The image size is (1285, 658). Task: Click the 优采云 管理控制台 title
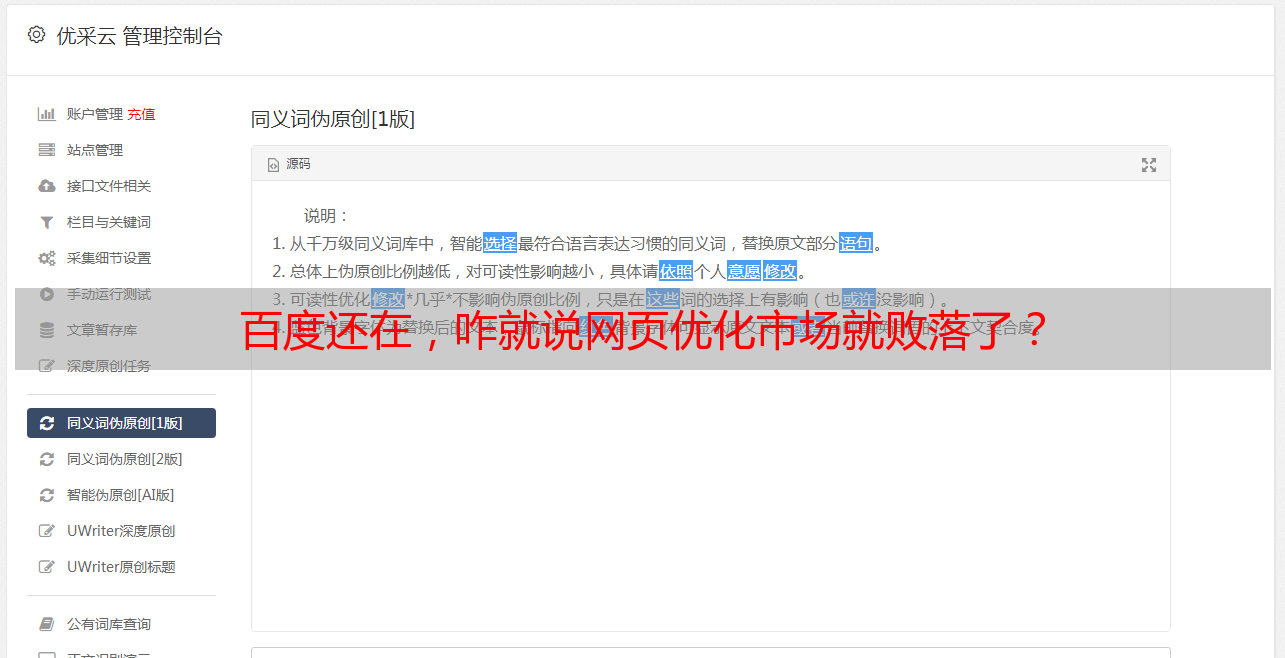[139, 36]
